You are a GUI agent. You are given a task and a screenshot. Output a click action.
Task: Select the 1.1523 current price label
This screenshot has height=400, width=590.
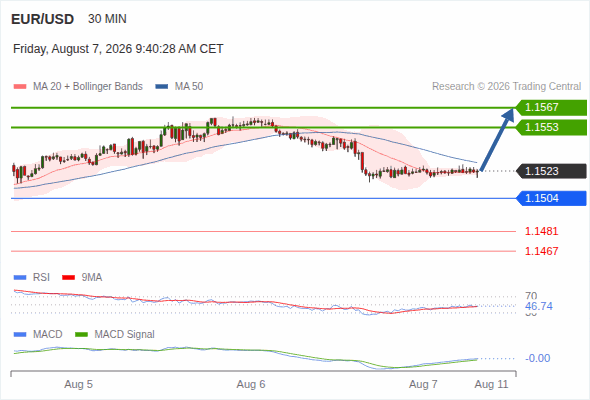[551, 171]
